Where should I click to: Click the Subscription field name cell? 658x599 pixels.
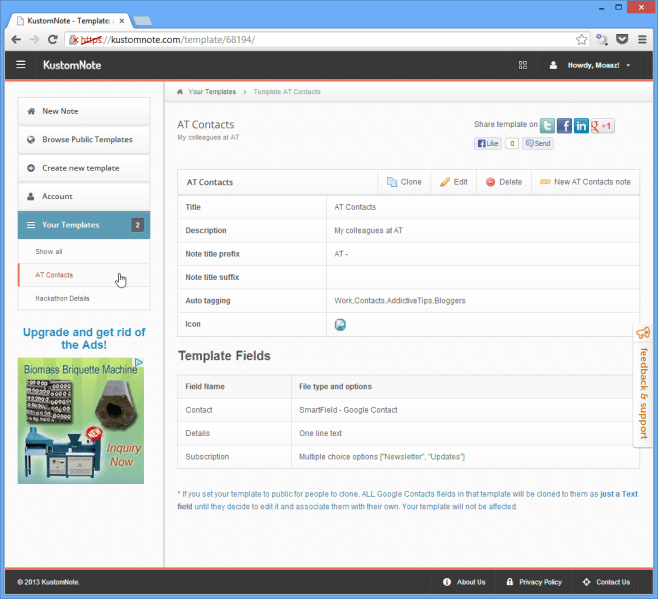(x=234, y=457)
